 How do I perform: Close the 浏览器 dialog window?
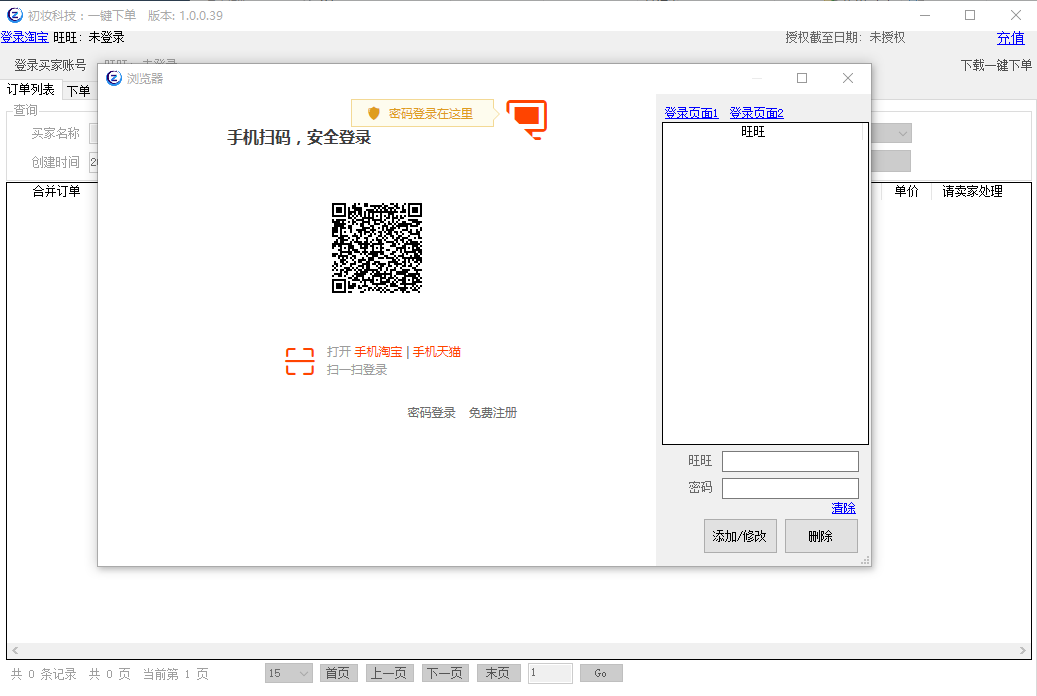[847, 78]
